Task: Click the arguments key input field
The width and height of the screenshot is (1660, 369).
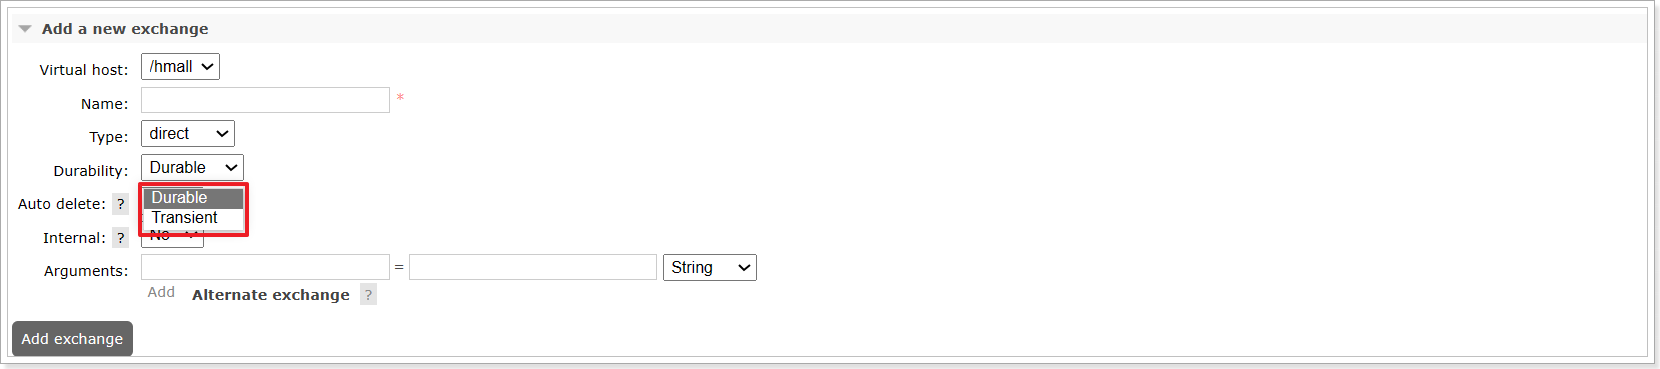Action: point(265,267)
